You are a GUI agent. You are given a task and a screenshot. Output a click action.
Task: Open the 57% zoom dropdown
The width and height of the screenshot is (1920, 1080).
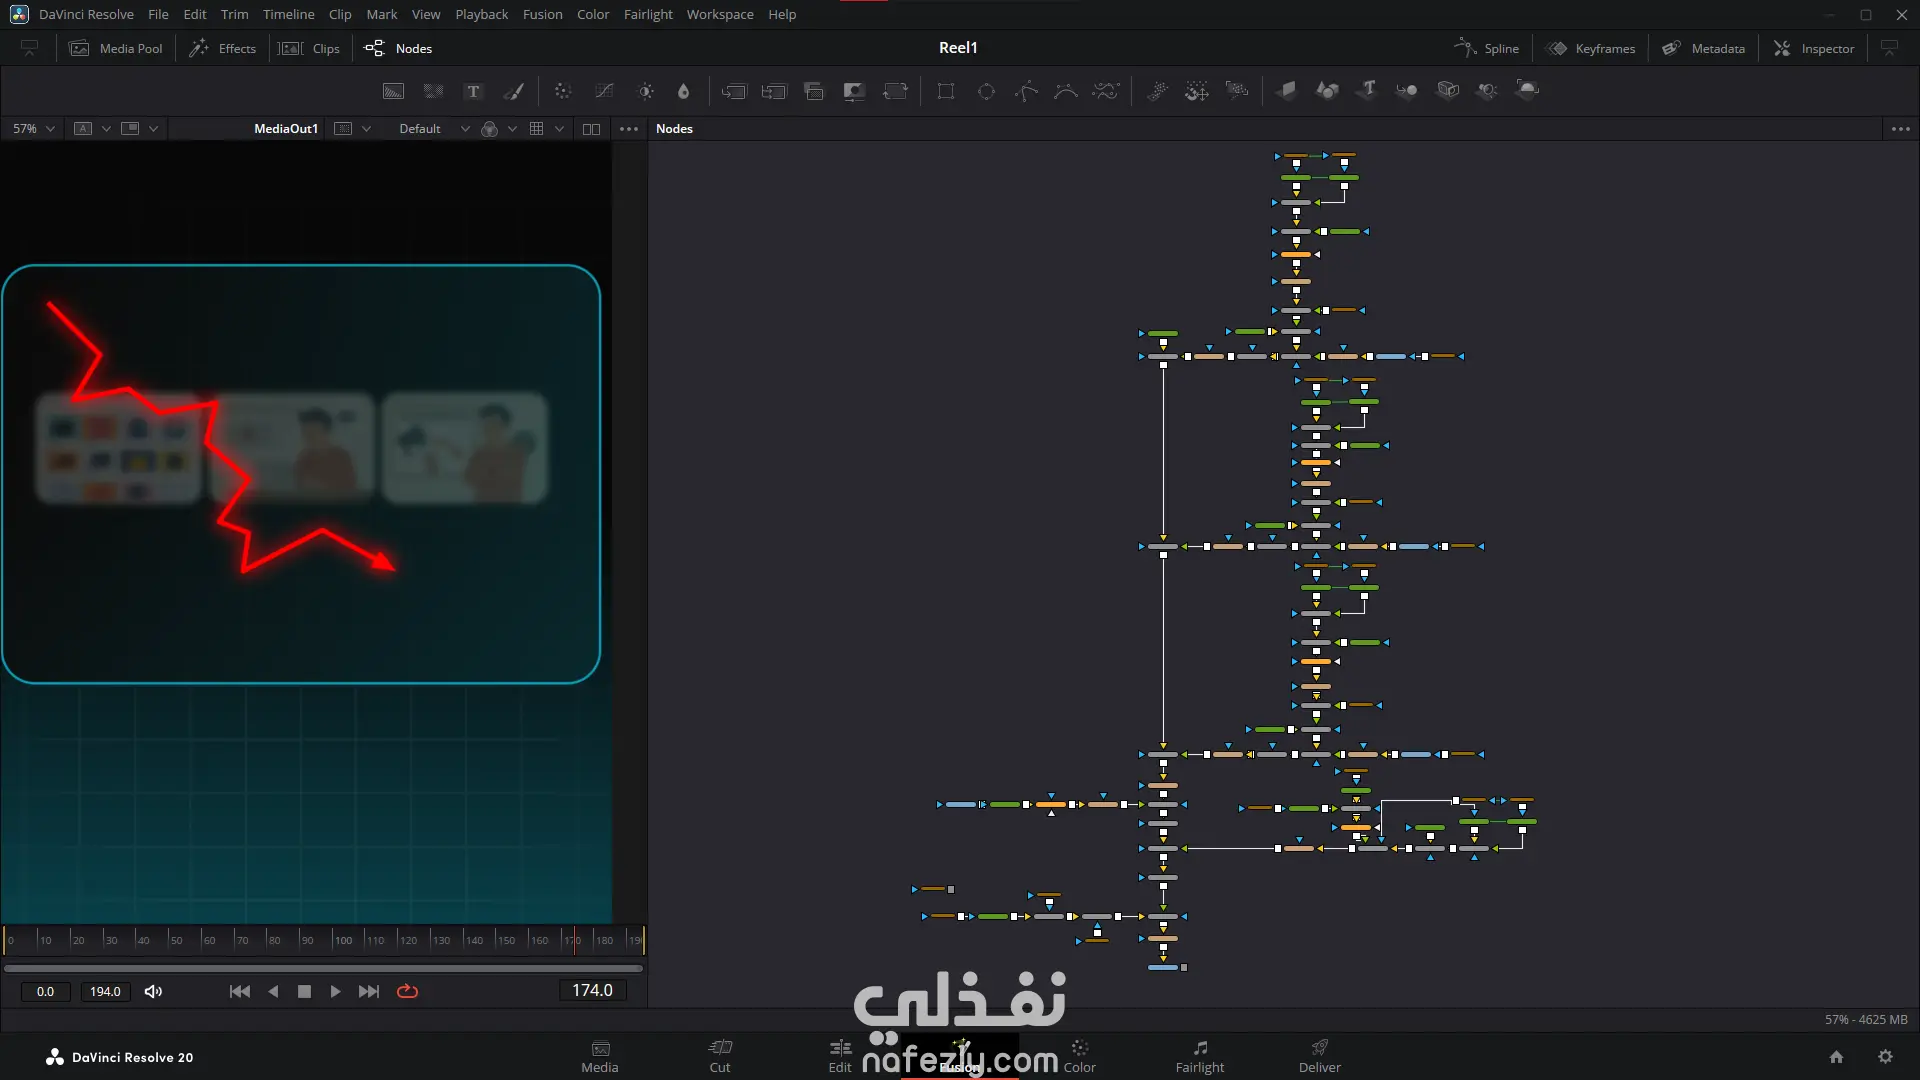pos(33,129)
